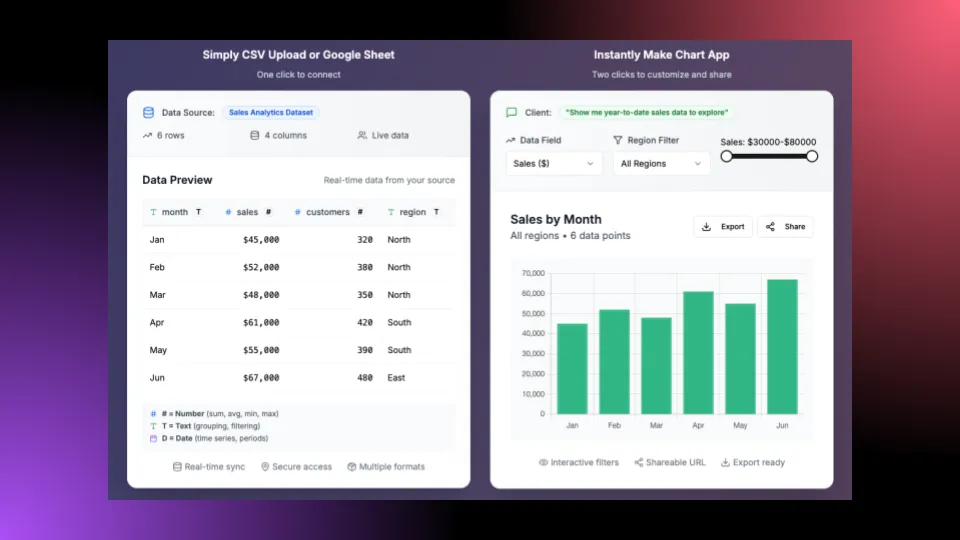Select the sales column header
Screen dimensions: 960x540
(247, 212)
